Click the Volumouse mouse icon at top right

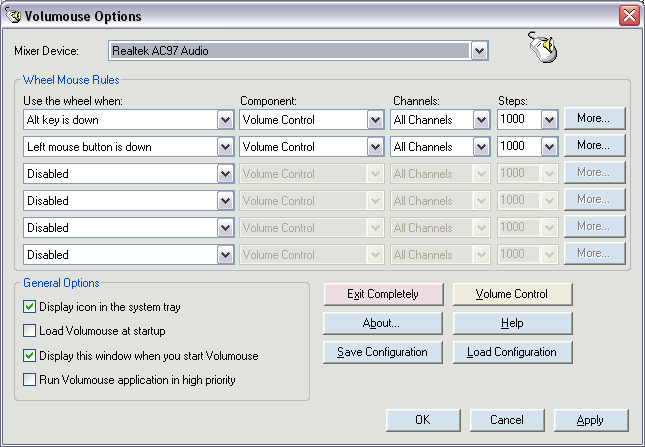(x=541, y=46)
